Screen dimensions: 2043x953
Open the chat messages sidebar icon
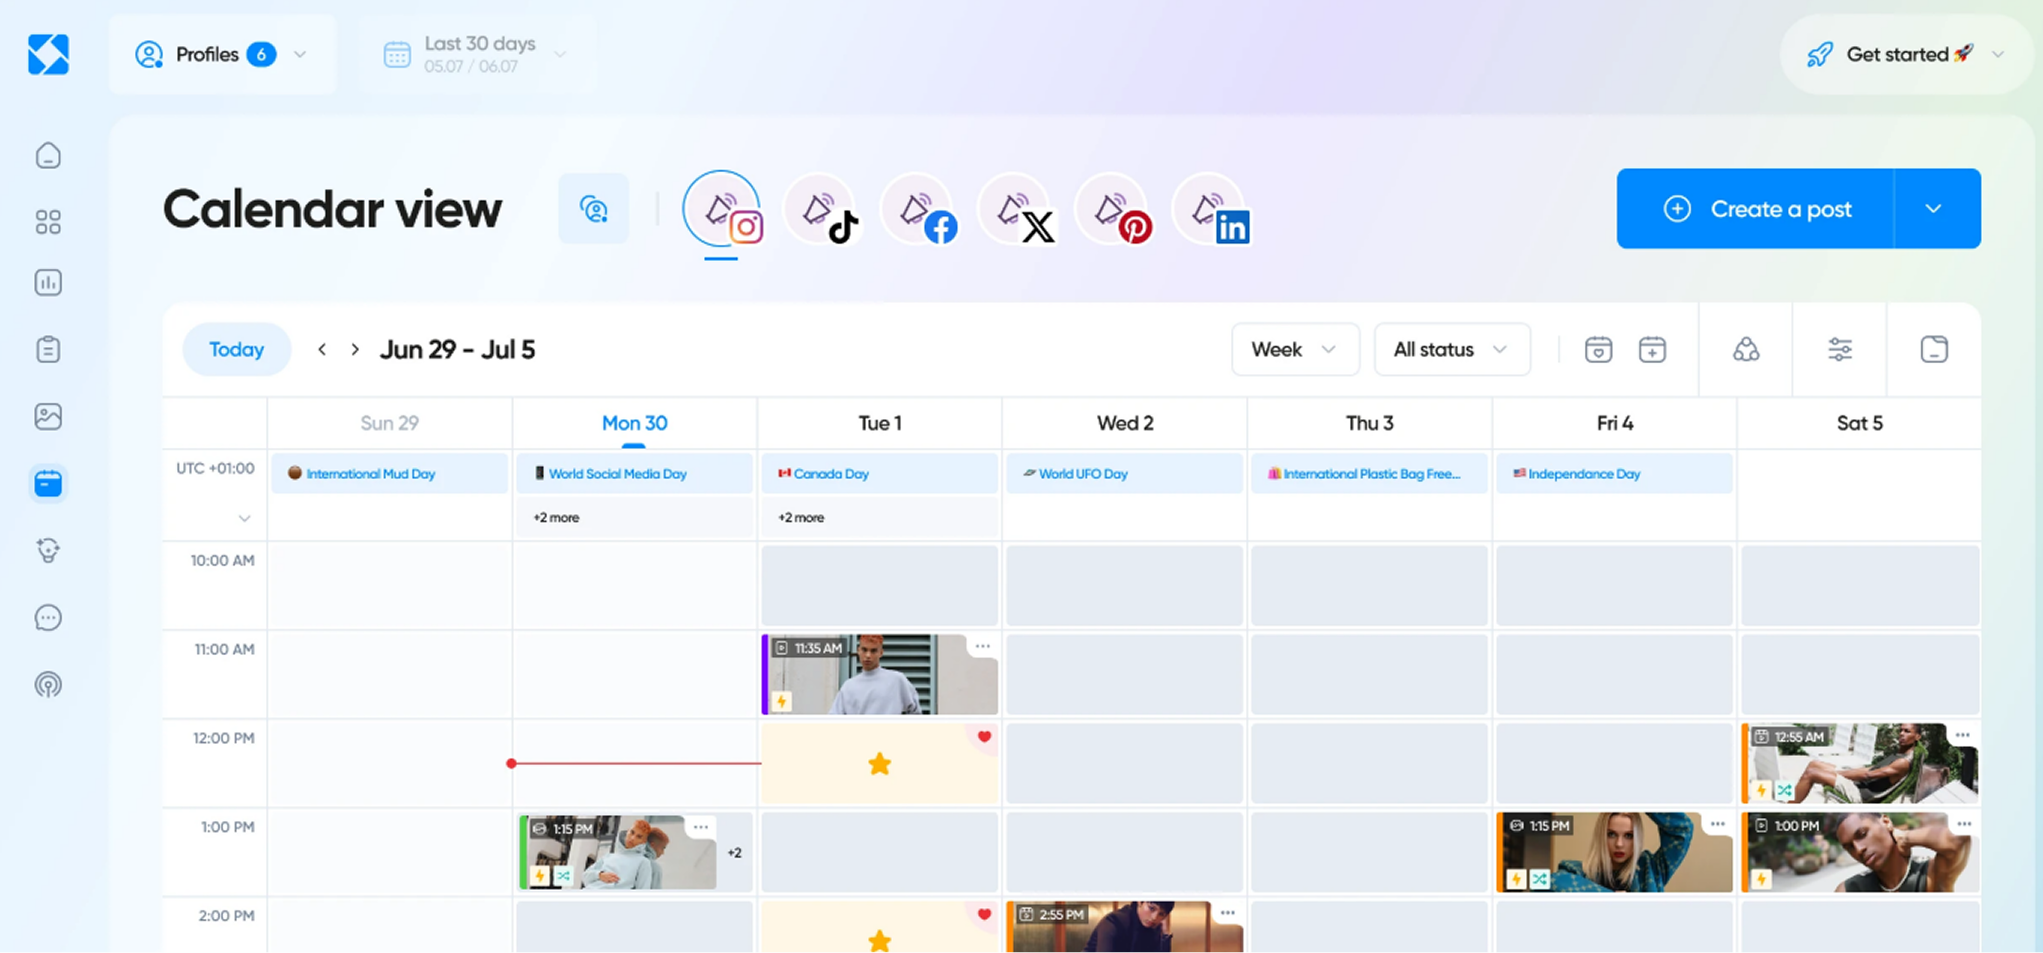[x=48, y=618]
